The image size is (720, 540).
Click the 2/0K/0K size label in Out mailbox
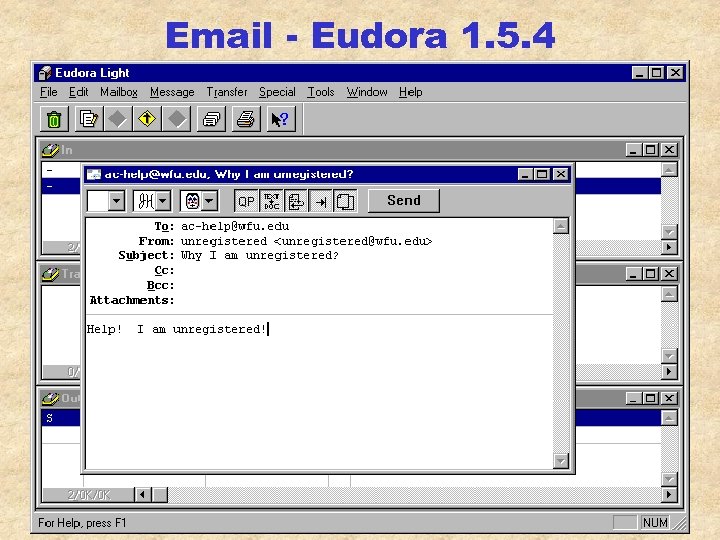[89, 495]
